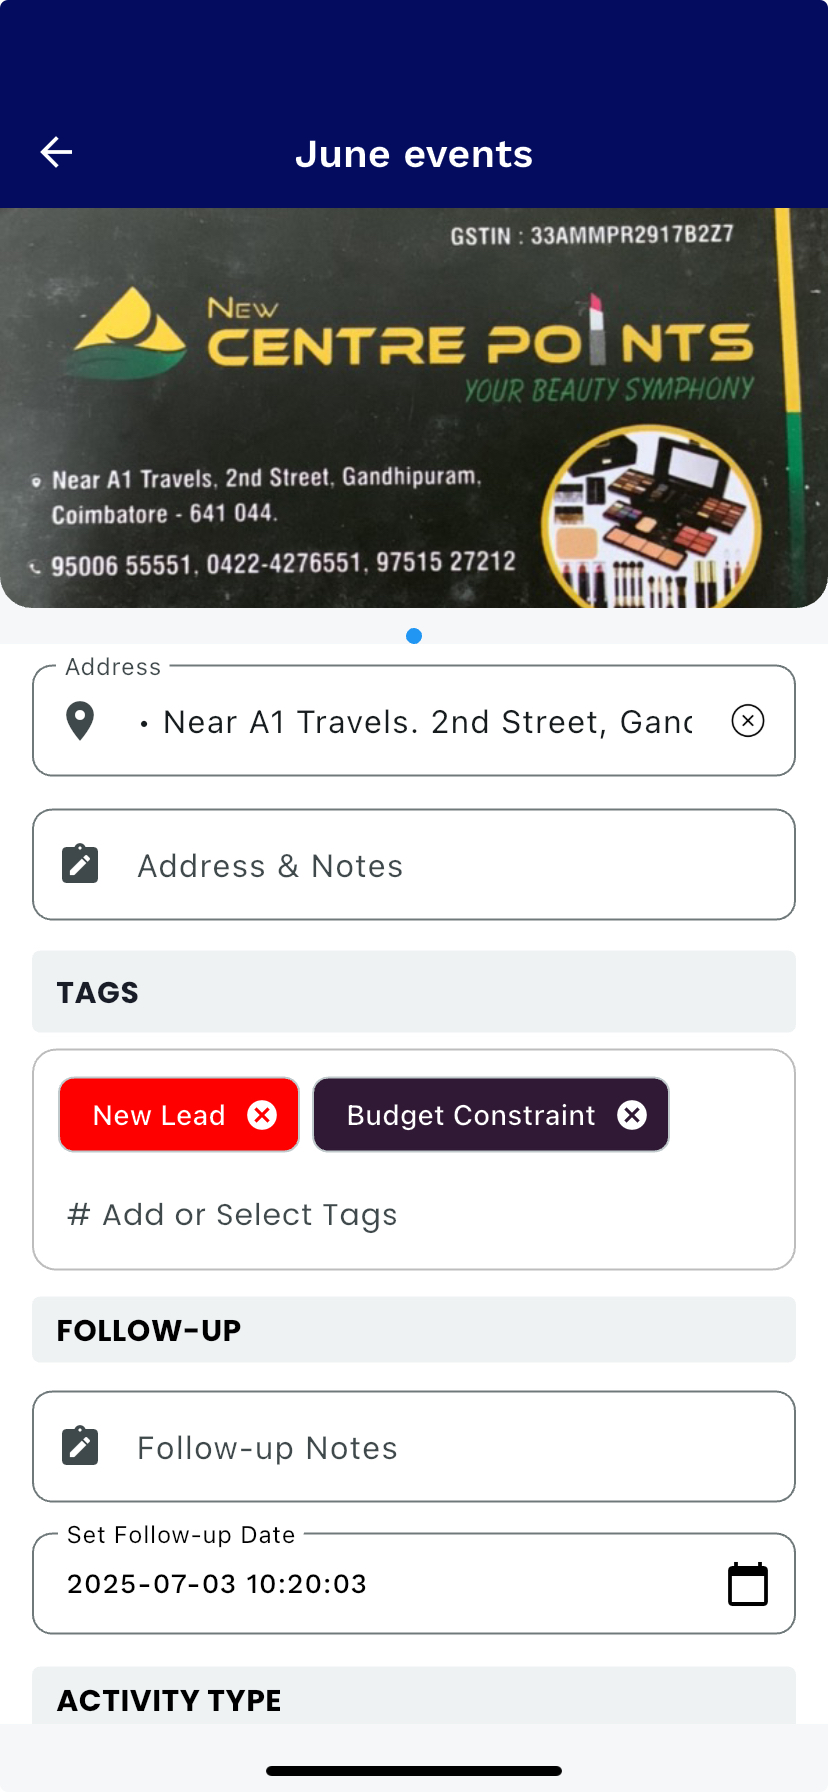
Task: Tap the back arrow icon
Action: 57,152
